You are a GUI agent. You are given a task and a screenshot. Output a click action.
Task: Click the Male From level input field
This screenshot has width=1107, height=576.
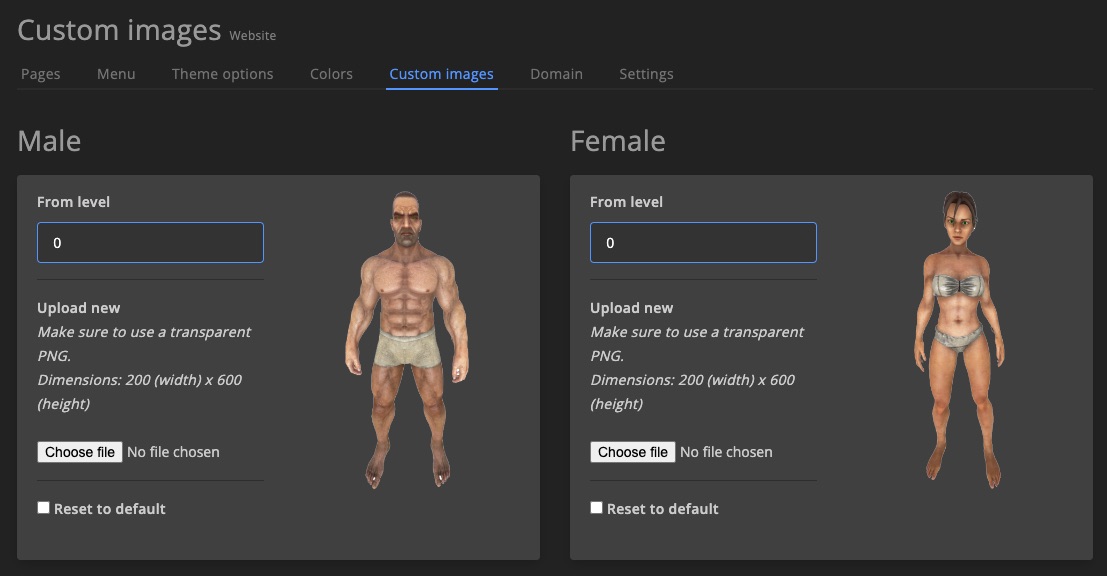150,242
